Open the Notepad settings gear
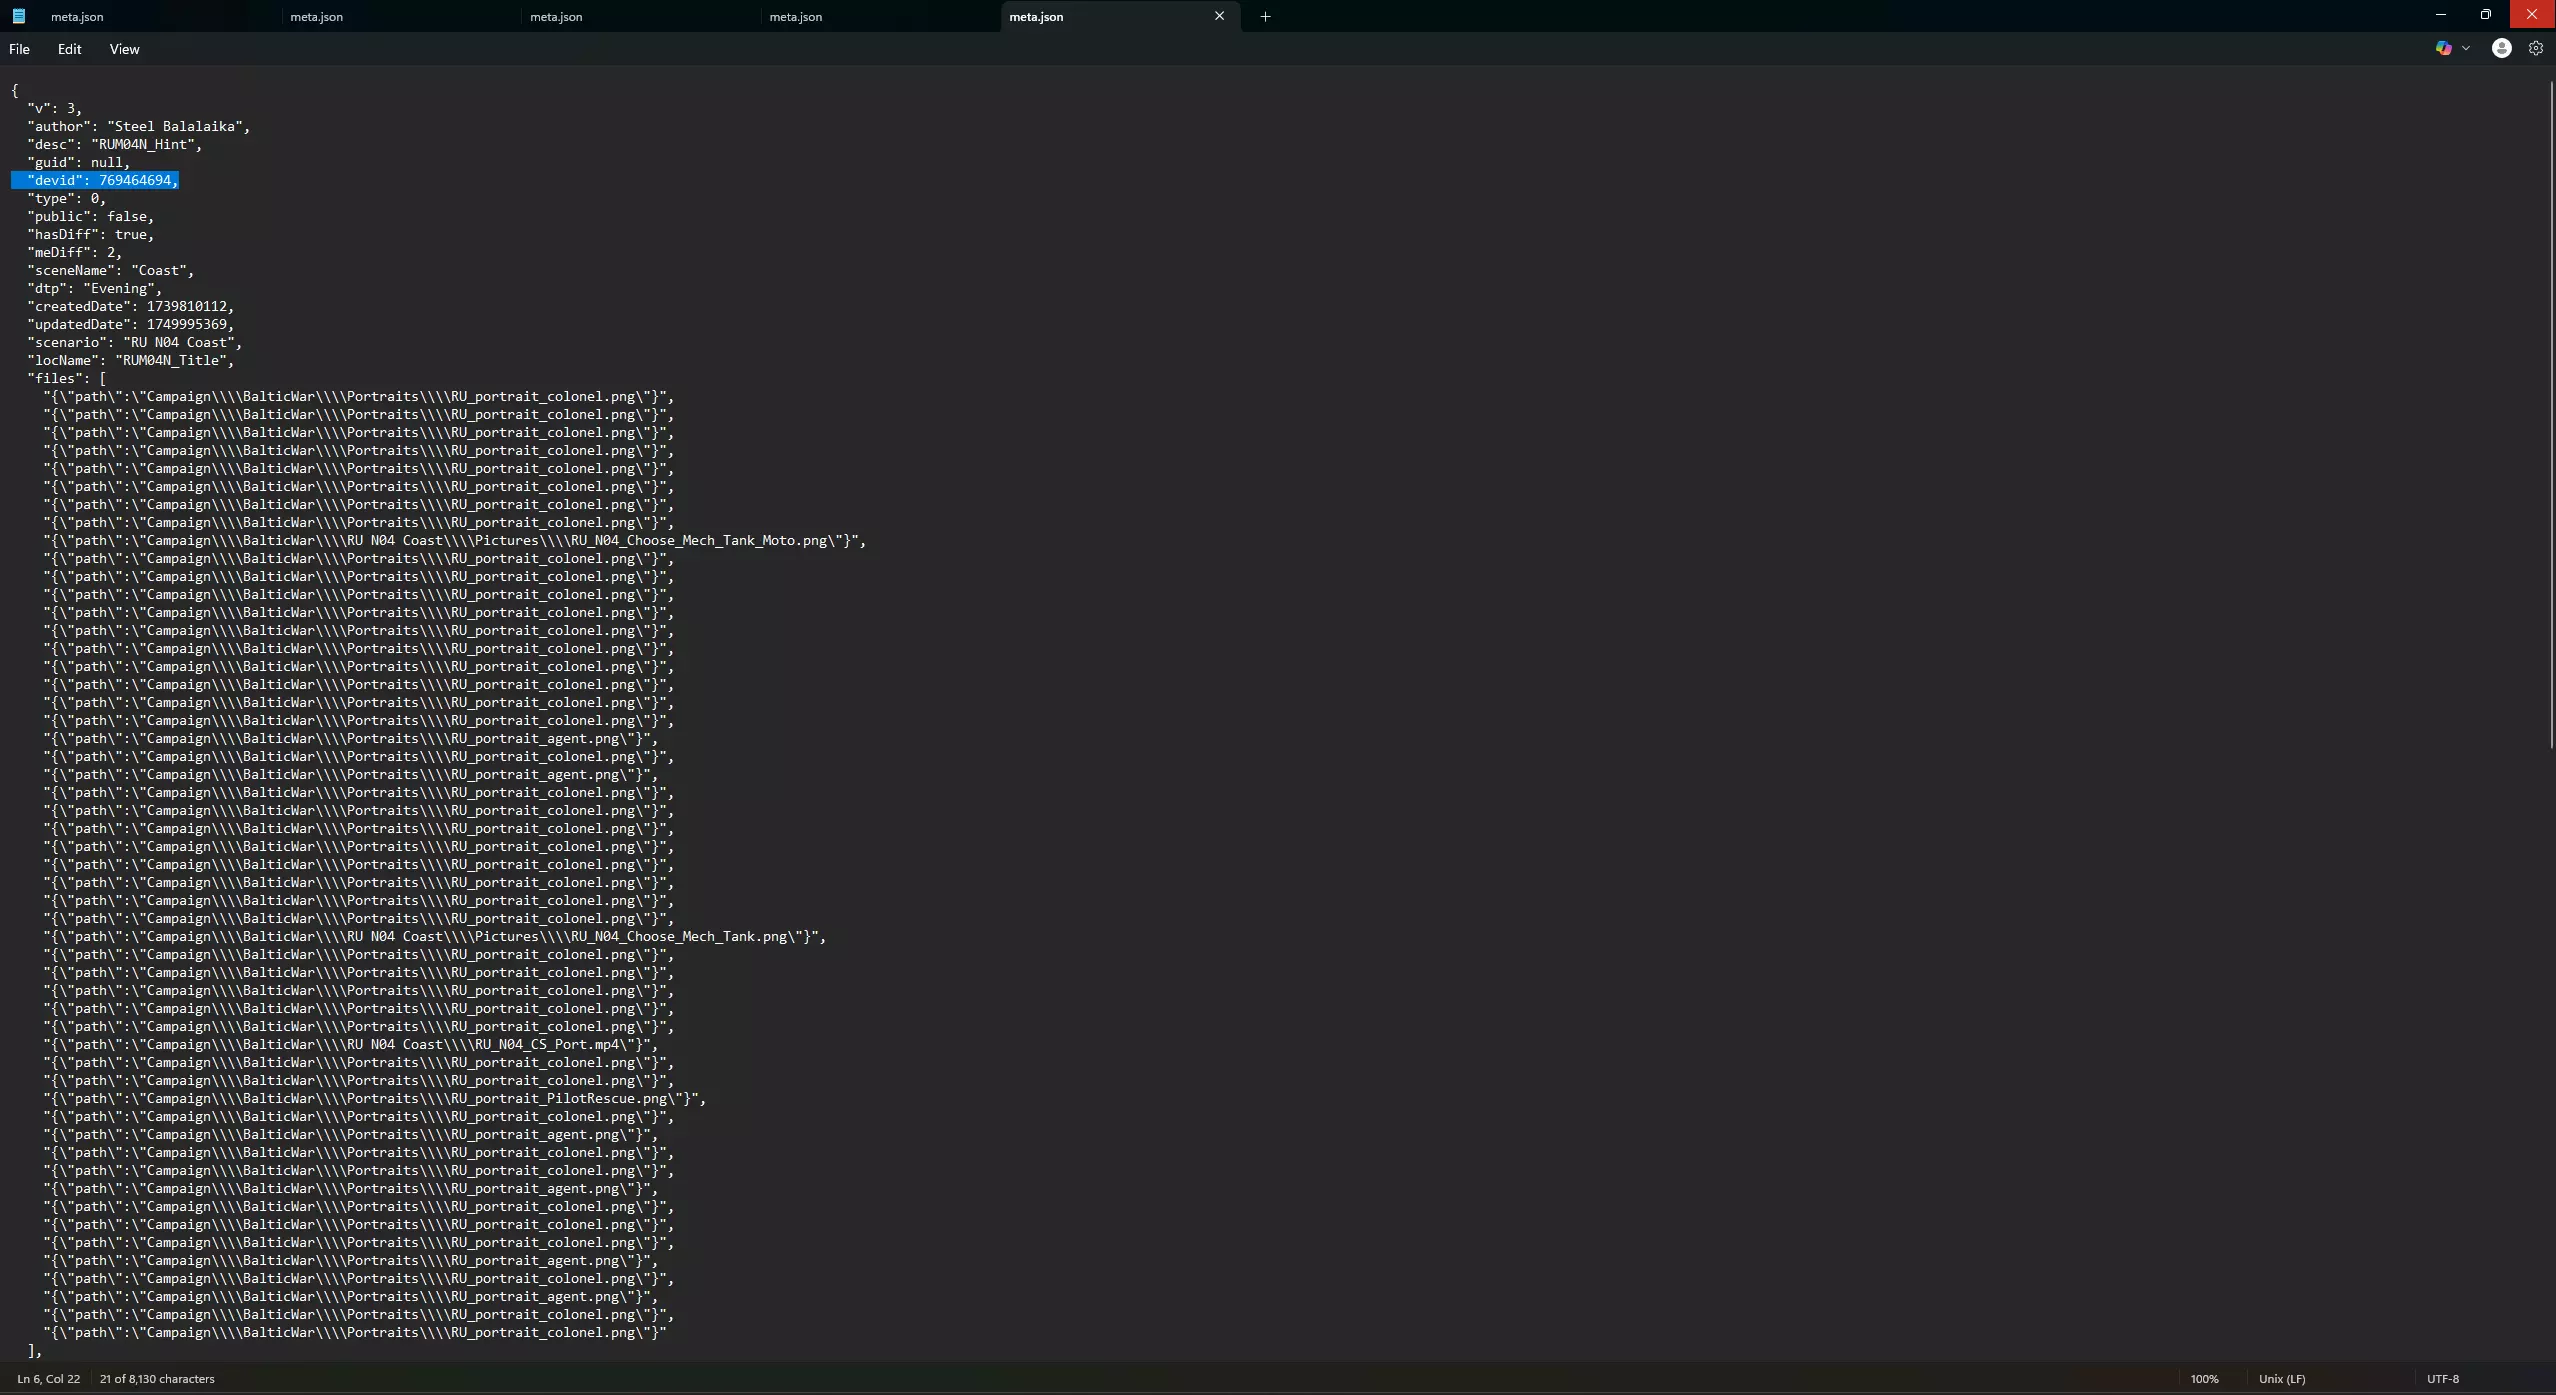 tap(2535, 48)
